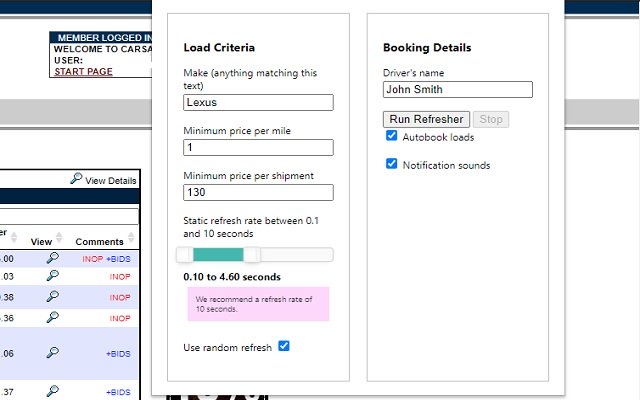
Task: Click the View Details magnifier icon
Action: (x=76, y=178)
